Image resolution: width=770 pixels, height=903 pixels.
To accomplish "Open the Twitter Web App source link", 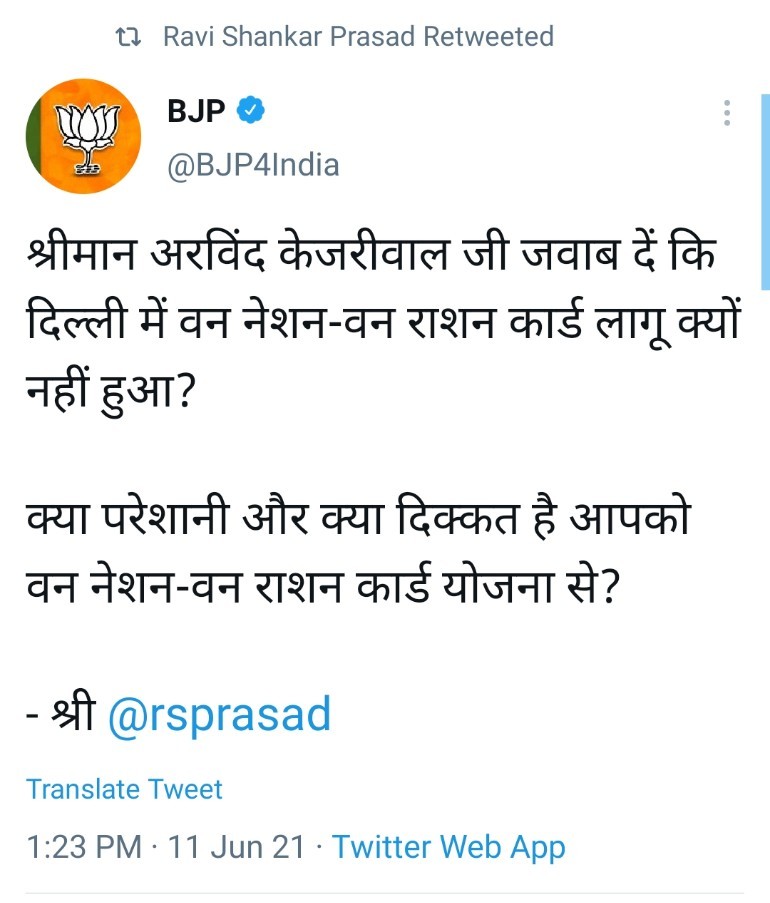I will click(x=448, y=847).
